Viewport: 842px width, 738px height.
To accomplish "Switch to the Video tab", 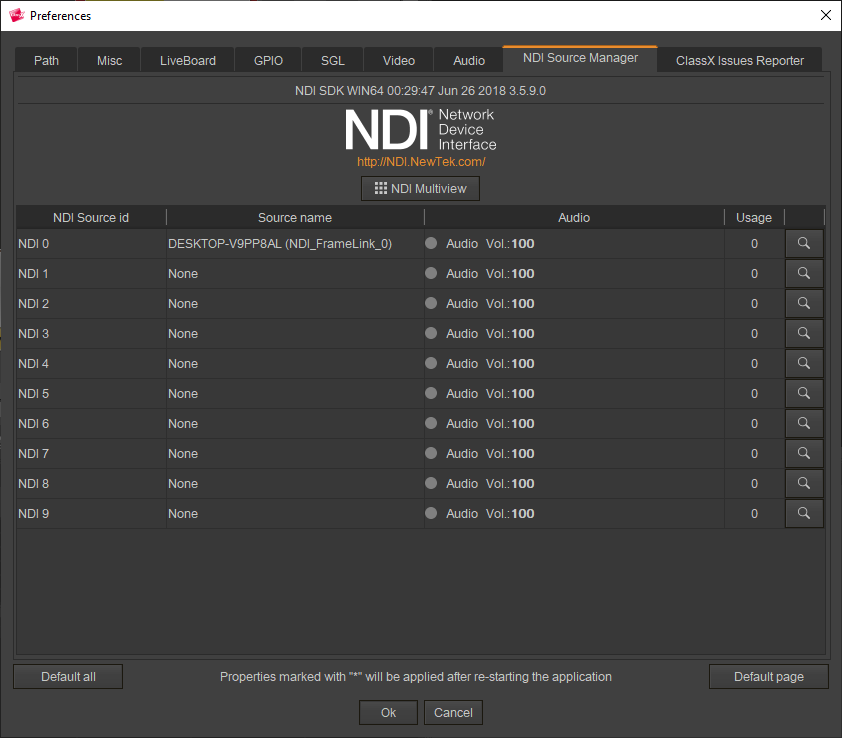I will tap(398, 60).
